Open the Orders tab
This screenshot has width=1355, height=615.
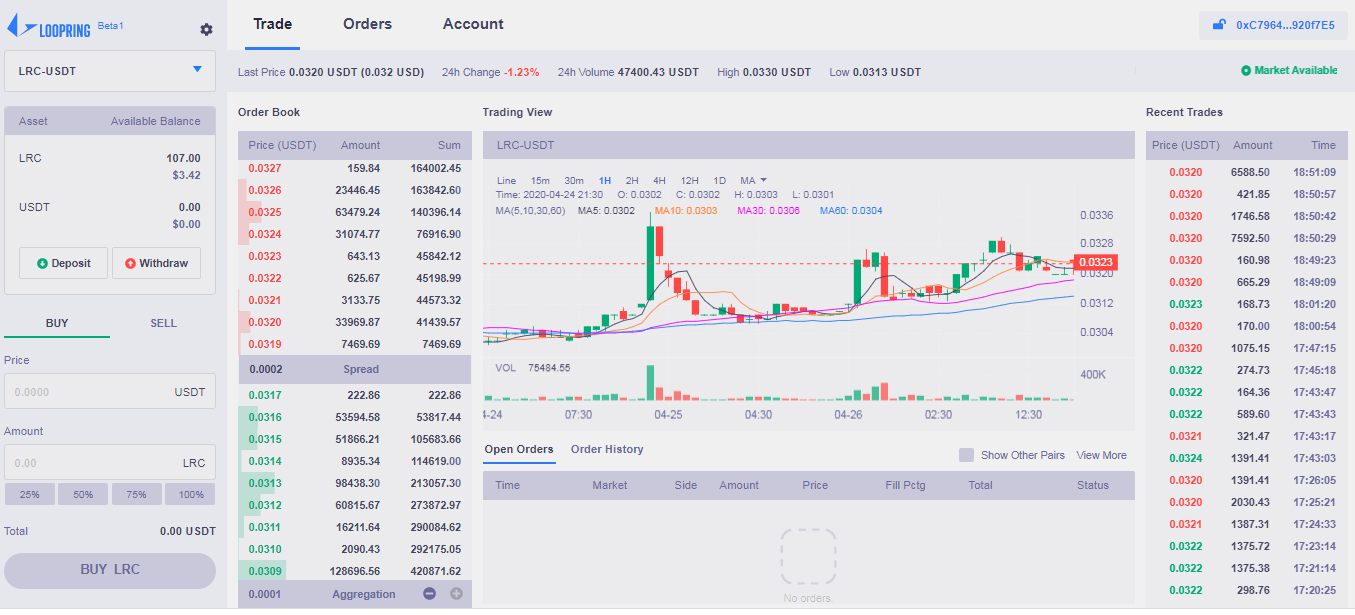click(x=367, y=24)
